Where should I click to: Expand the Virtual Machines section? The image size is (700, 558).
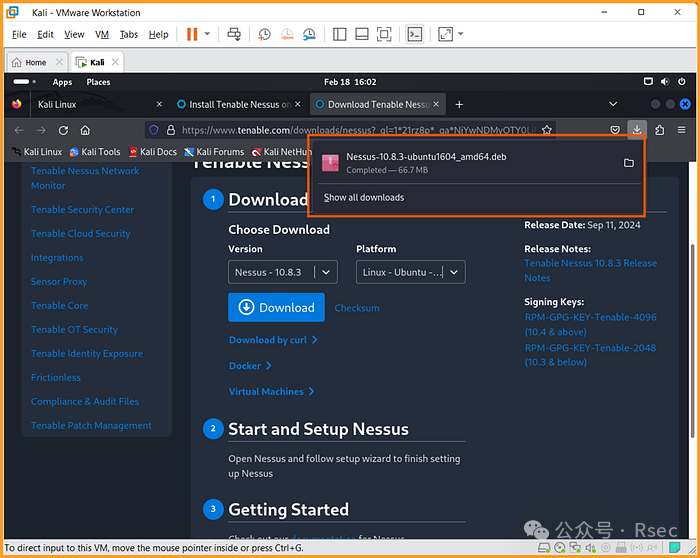(x=271, y=391)
